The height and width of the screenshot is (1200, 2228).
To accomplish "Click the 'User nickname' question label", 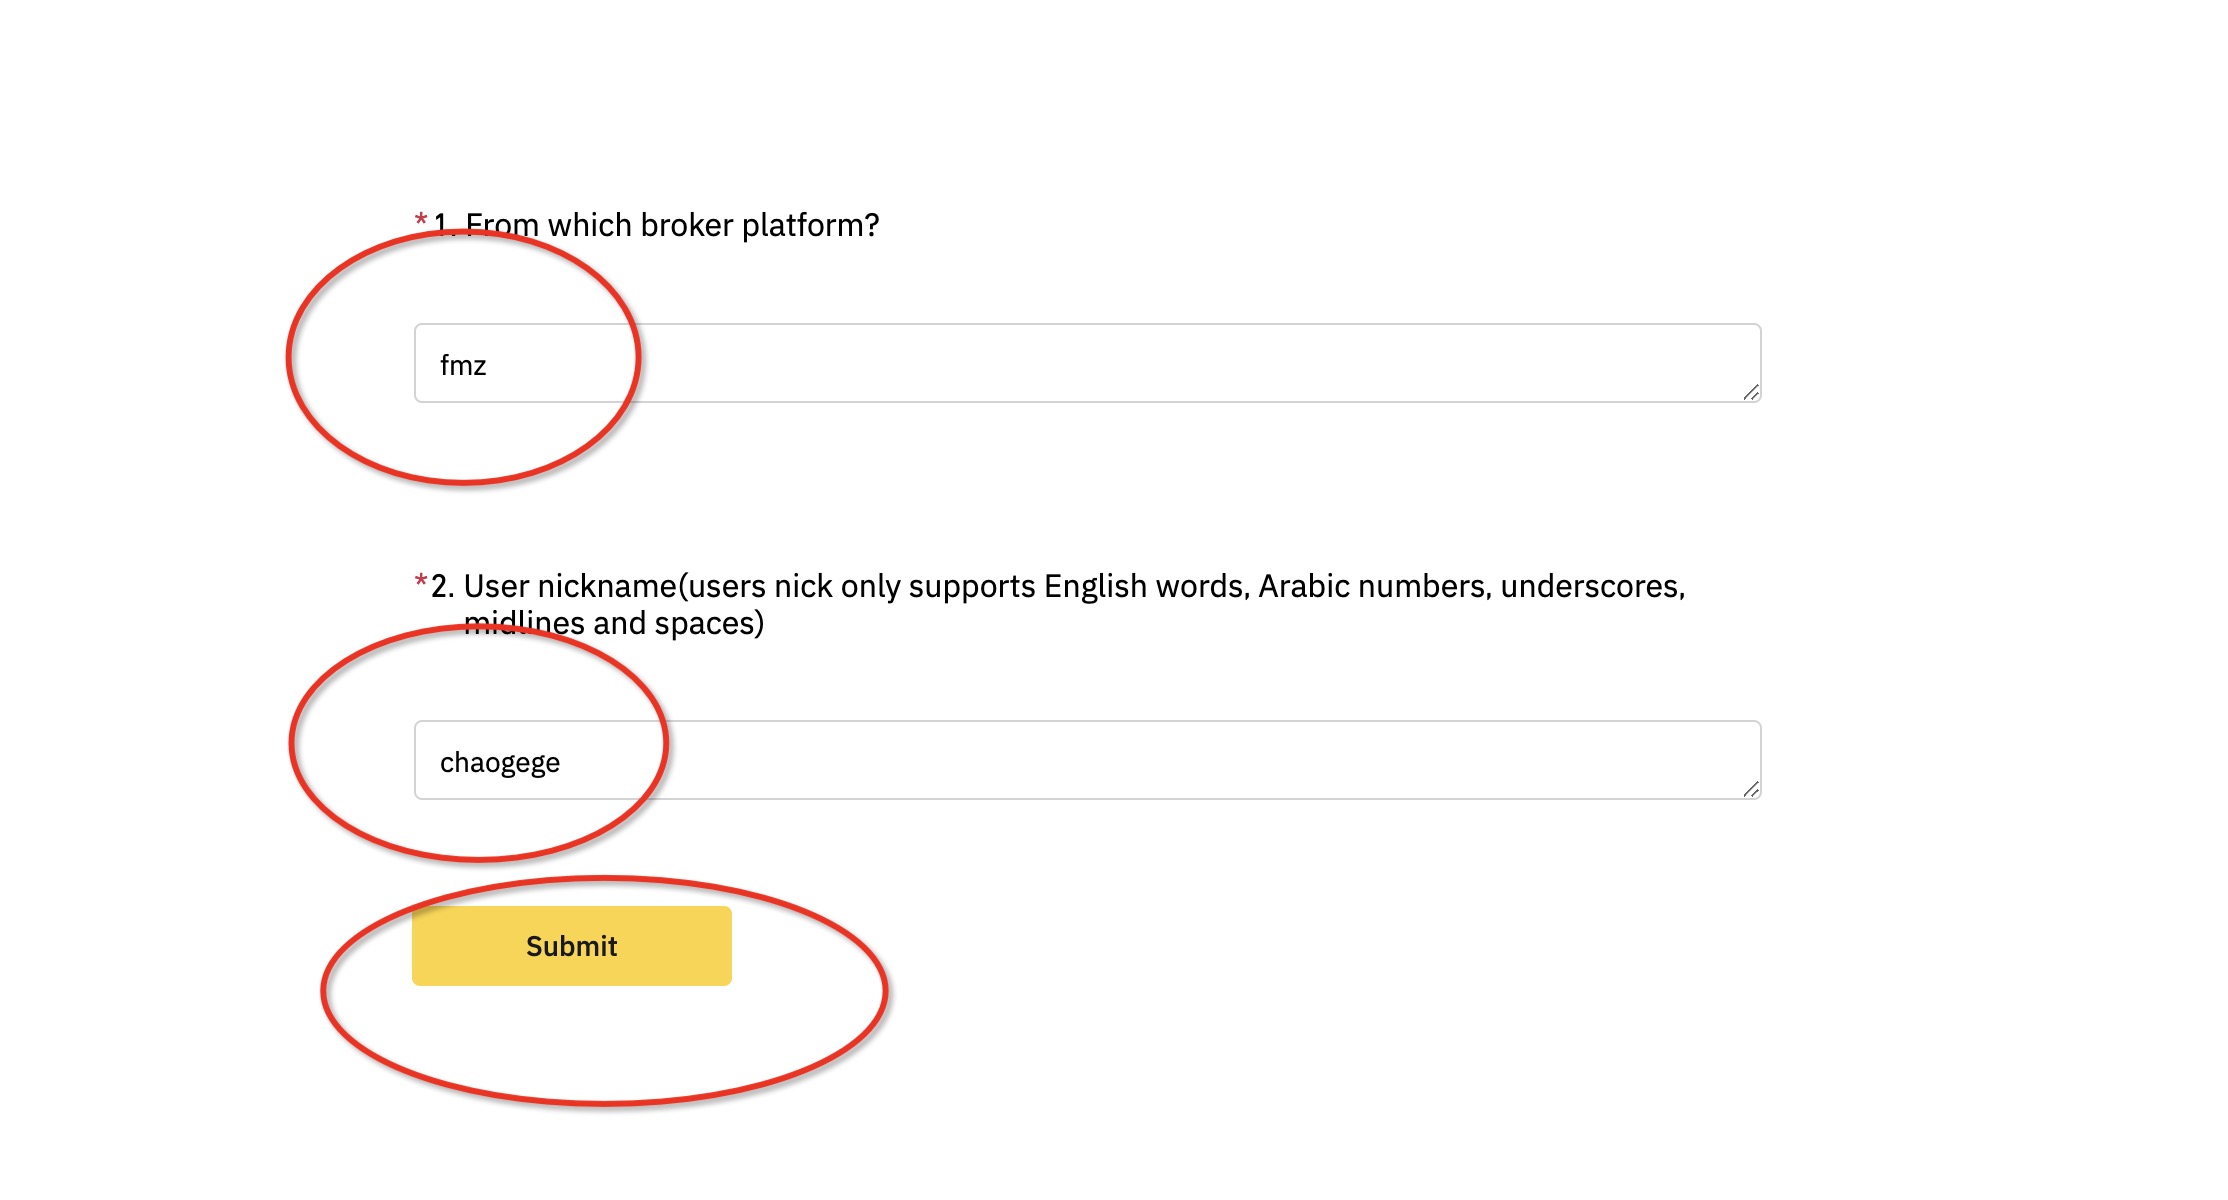I will [x=1058, y=604].
